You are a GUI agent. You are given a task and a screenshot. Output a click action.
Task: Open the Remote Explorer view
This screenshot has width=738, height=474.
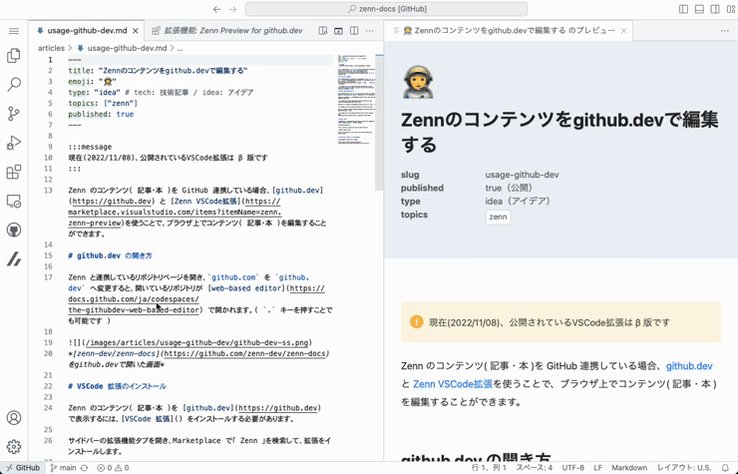14,201
